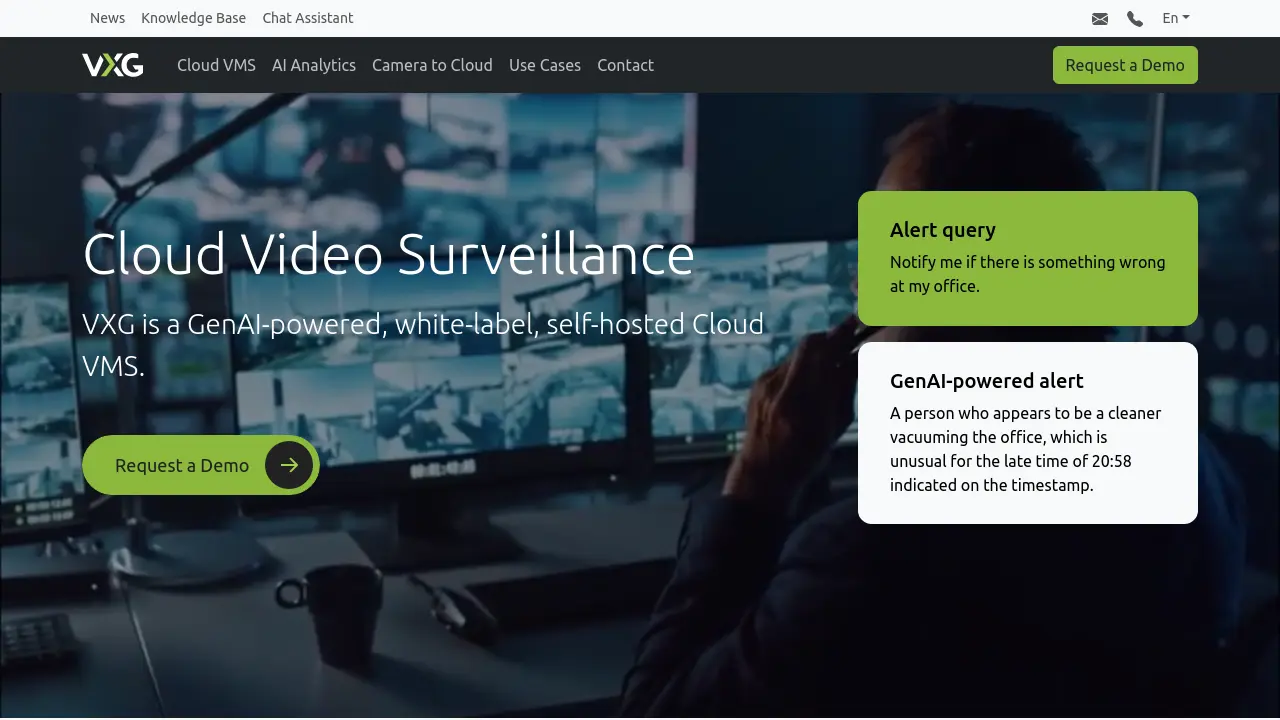
Task: Open the Chat Assistant link
Action: 308,18
